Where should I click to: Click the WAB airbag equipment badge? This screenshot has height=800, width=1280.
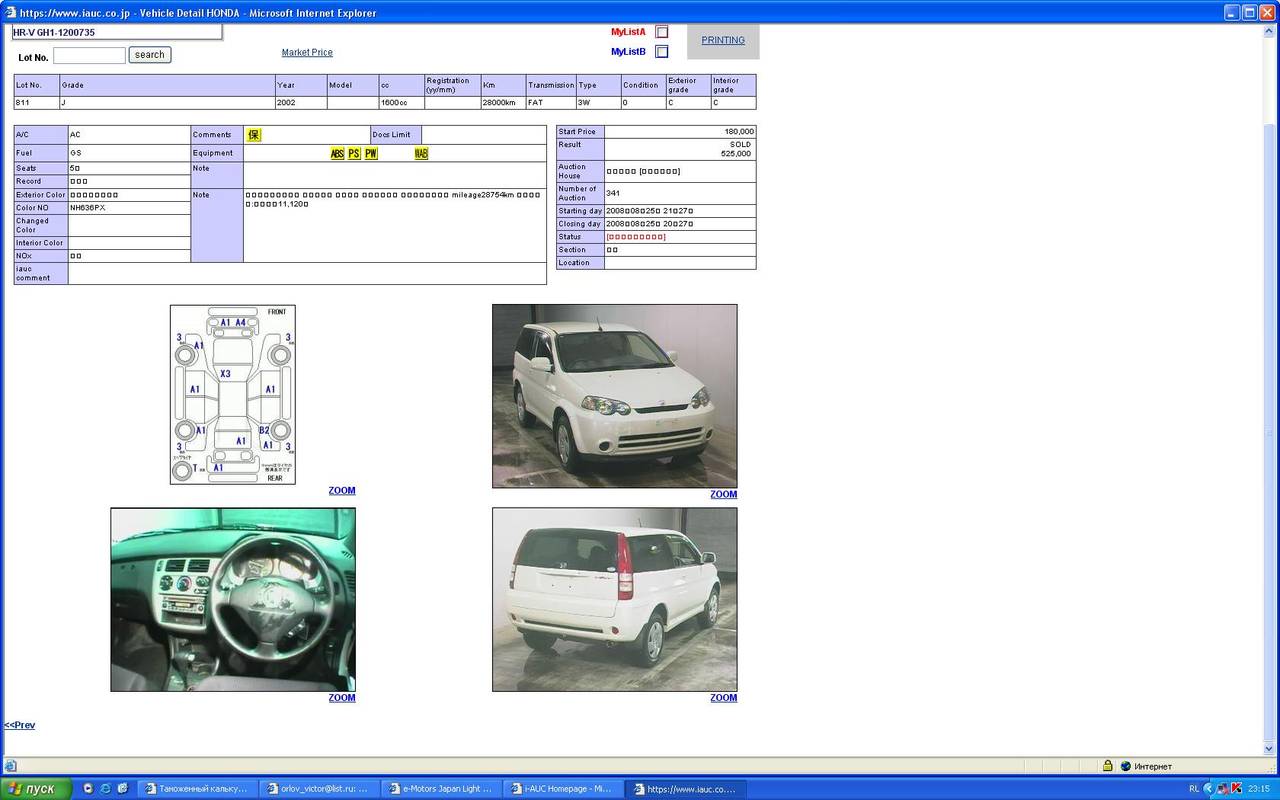point(421,153)
